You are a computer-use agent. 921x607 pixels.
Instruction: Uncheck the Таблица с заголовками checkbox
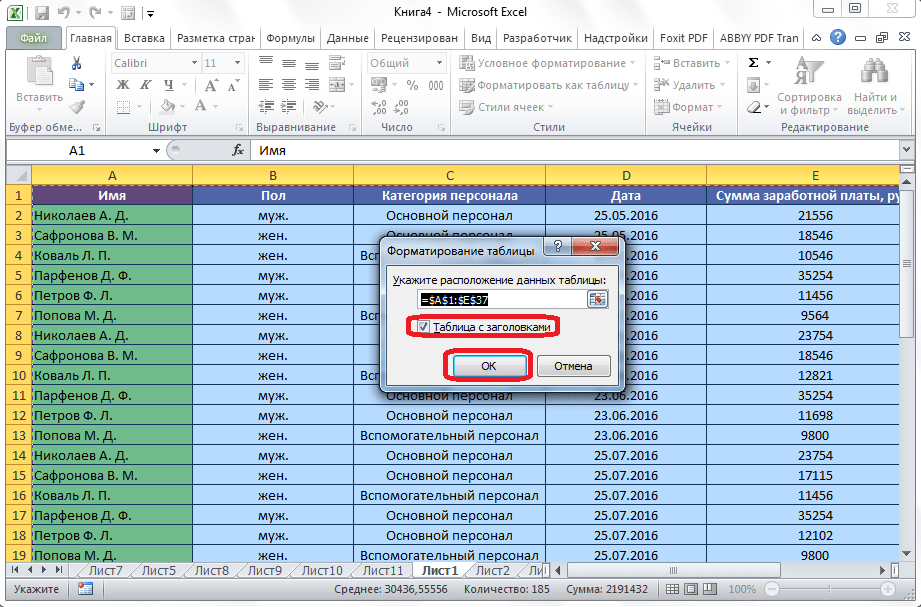click(x=424, y=326)
